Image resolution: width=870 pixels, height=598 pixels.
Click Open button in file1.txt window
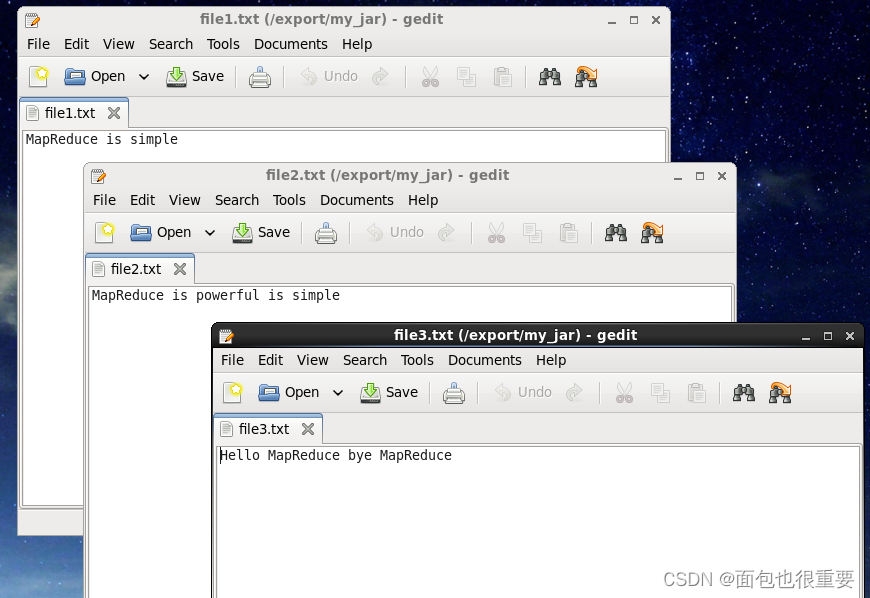click(95, 77)
